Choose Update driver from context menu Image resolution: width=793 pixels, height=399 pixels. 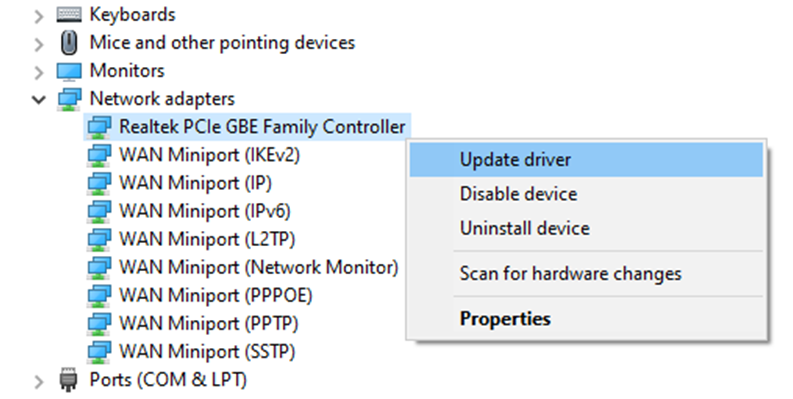pos(586,160)
